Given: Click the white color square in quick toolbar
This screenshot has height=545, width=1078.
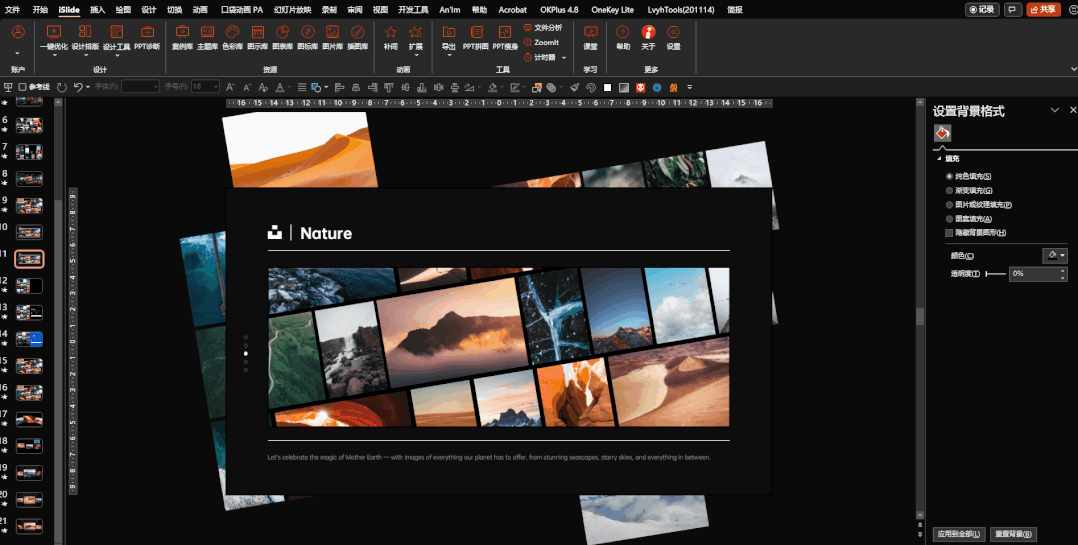Looking at the screenshot, I should [607, 87].
